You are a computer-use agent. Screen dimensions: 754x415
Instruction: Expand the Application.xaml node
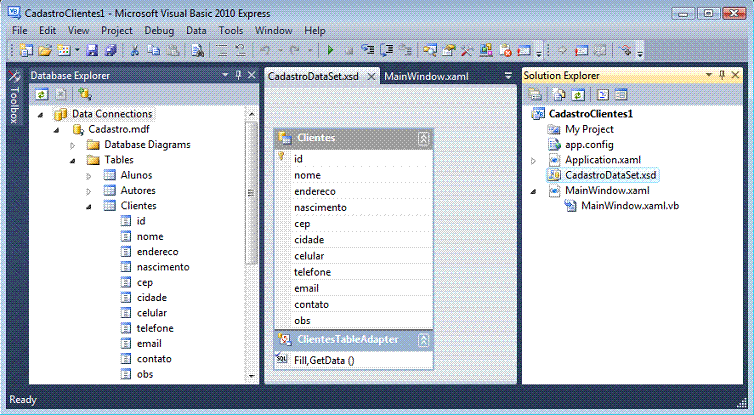click(x=533, y=160)
